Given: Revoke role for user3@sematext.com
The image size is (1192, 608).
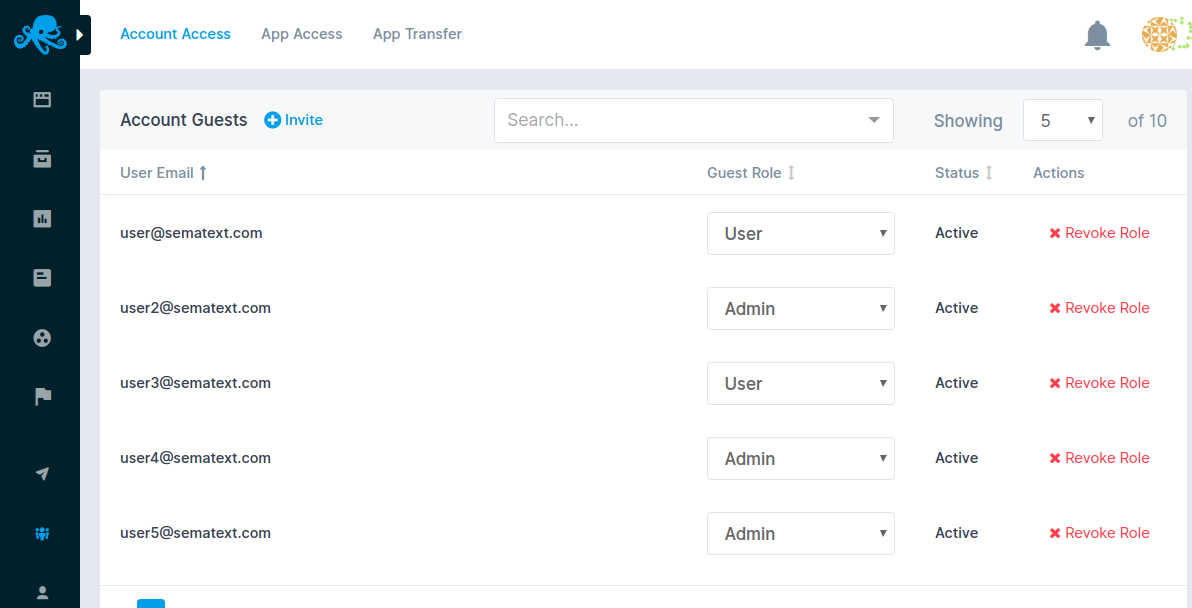Looking at the screenshot, I should tap(1099, 383).
